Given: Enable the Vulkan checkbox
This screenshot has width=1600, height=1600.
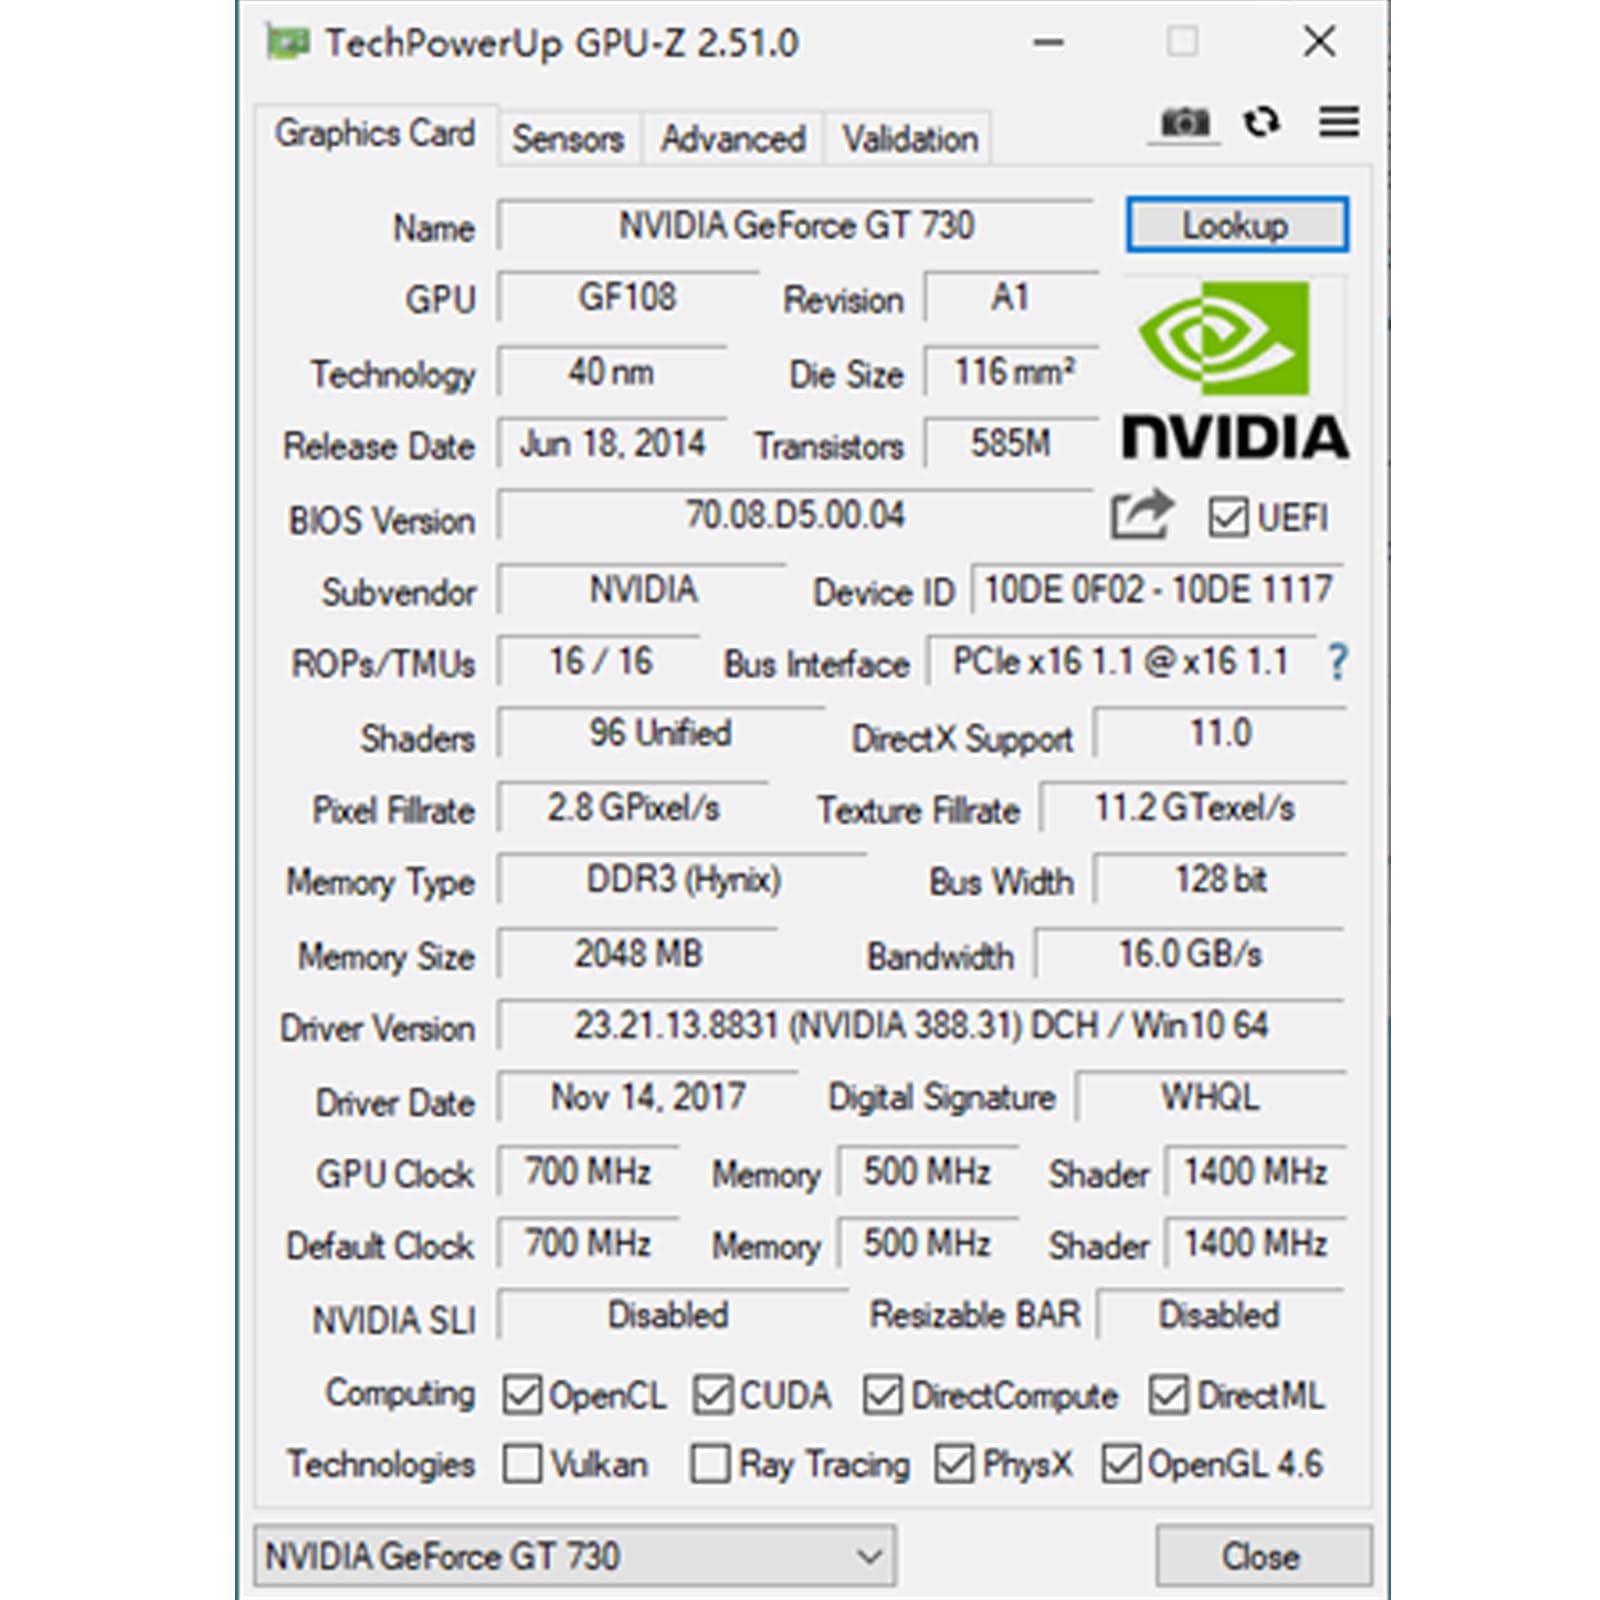Looking at the screenshot, I should coord(522,1464).
